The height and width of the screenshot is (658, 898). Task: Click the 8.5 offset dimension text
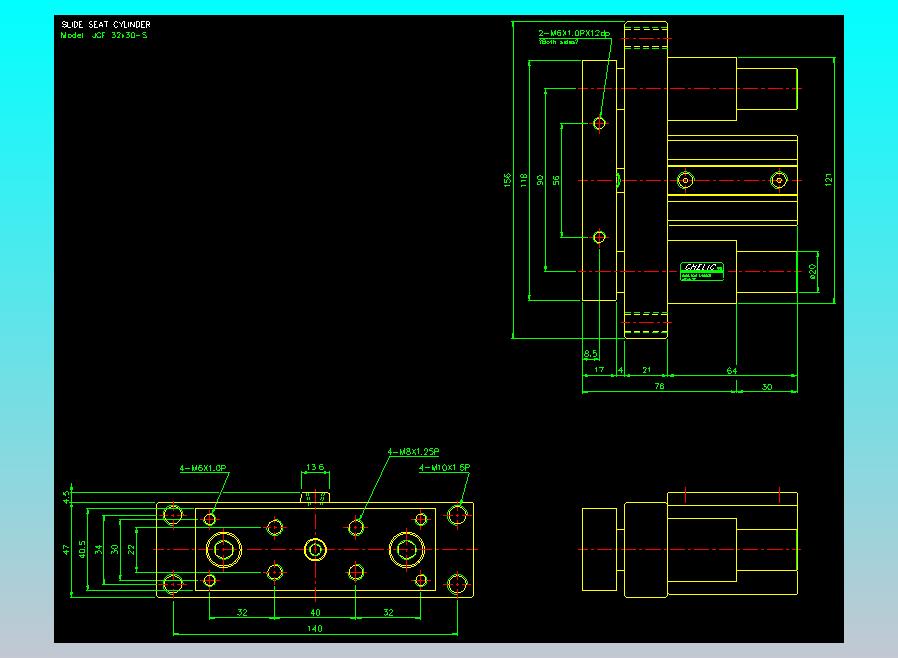pos(590,355)
